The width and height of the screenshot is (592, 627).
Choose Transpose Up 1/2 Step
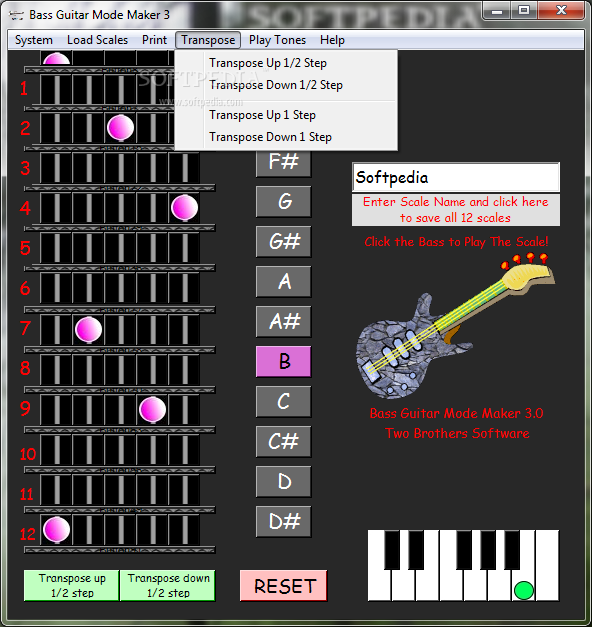(x=286, y=63)
